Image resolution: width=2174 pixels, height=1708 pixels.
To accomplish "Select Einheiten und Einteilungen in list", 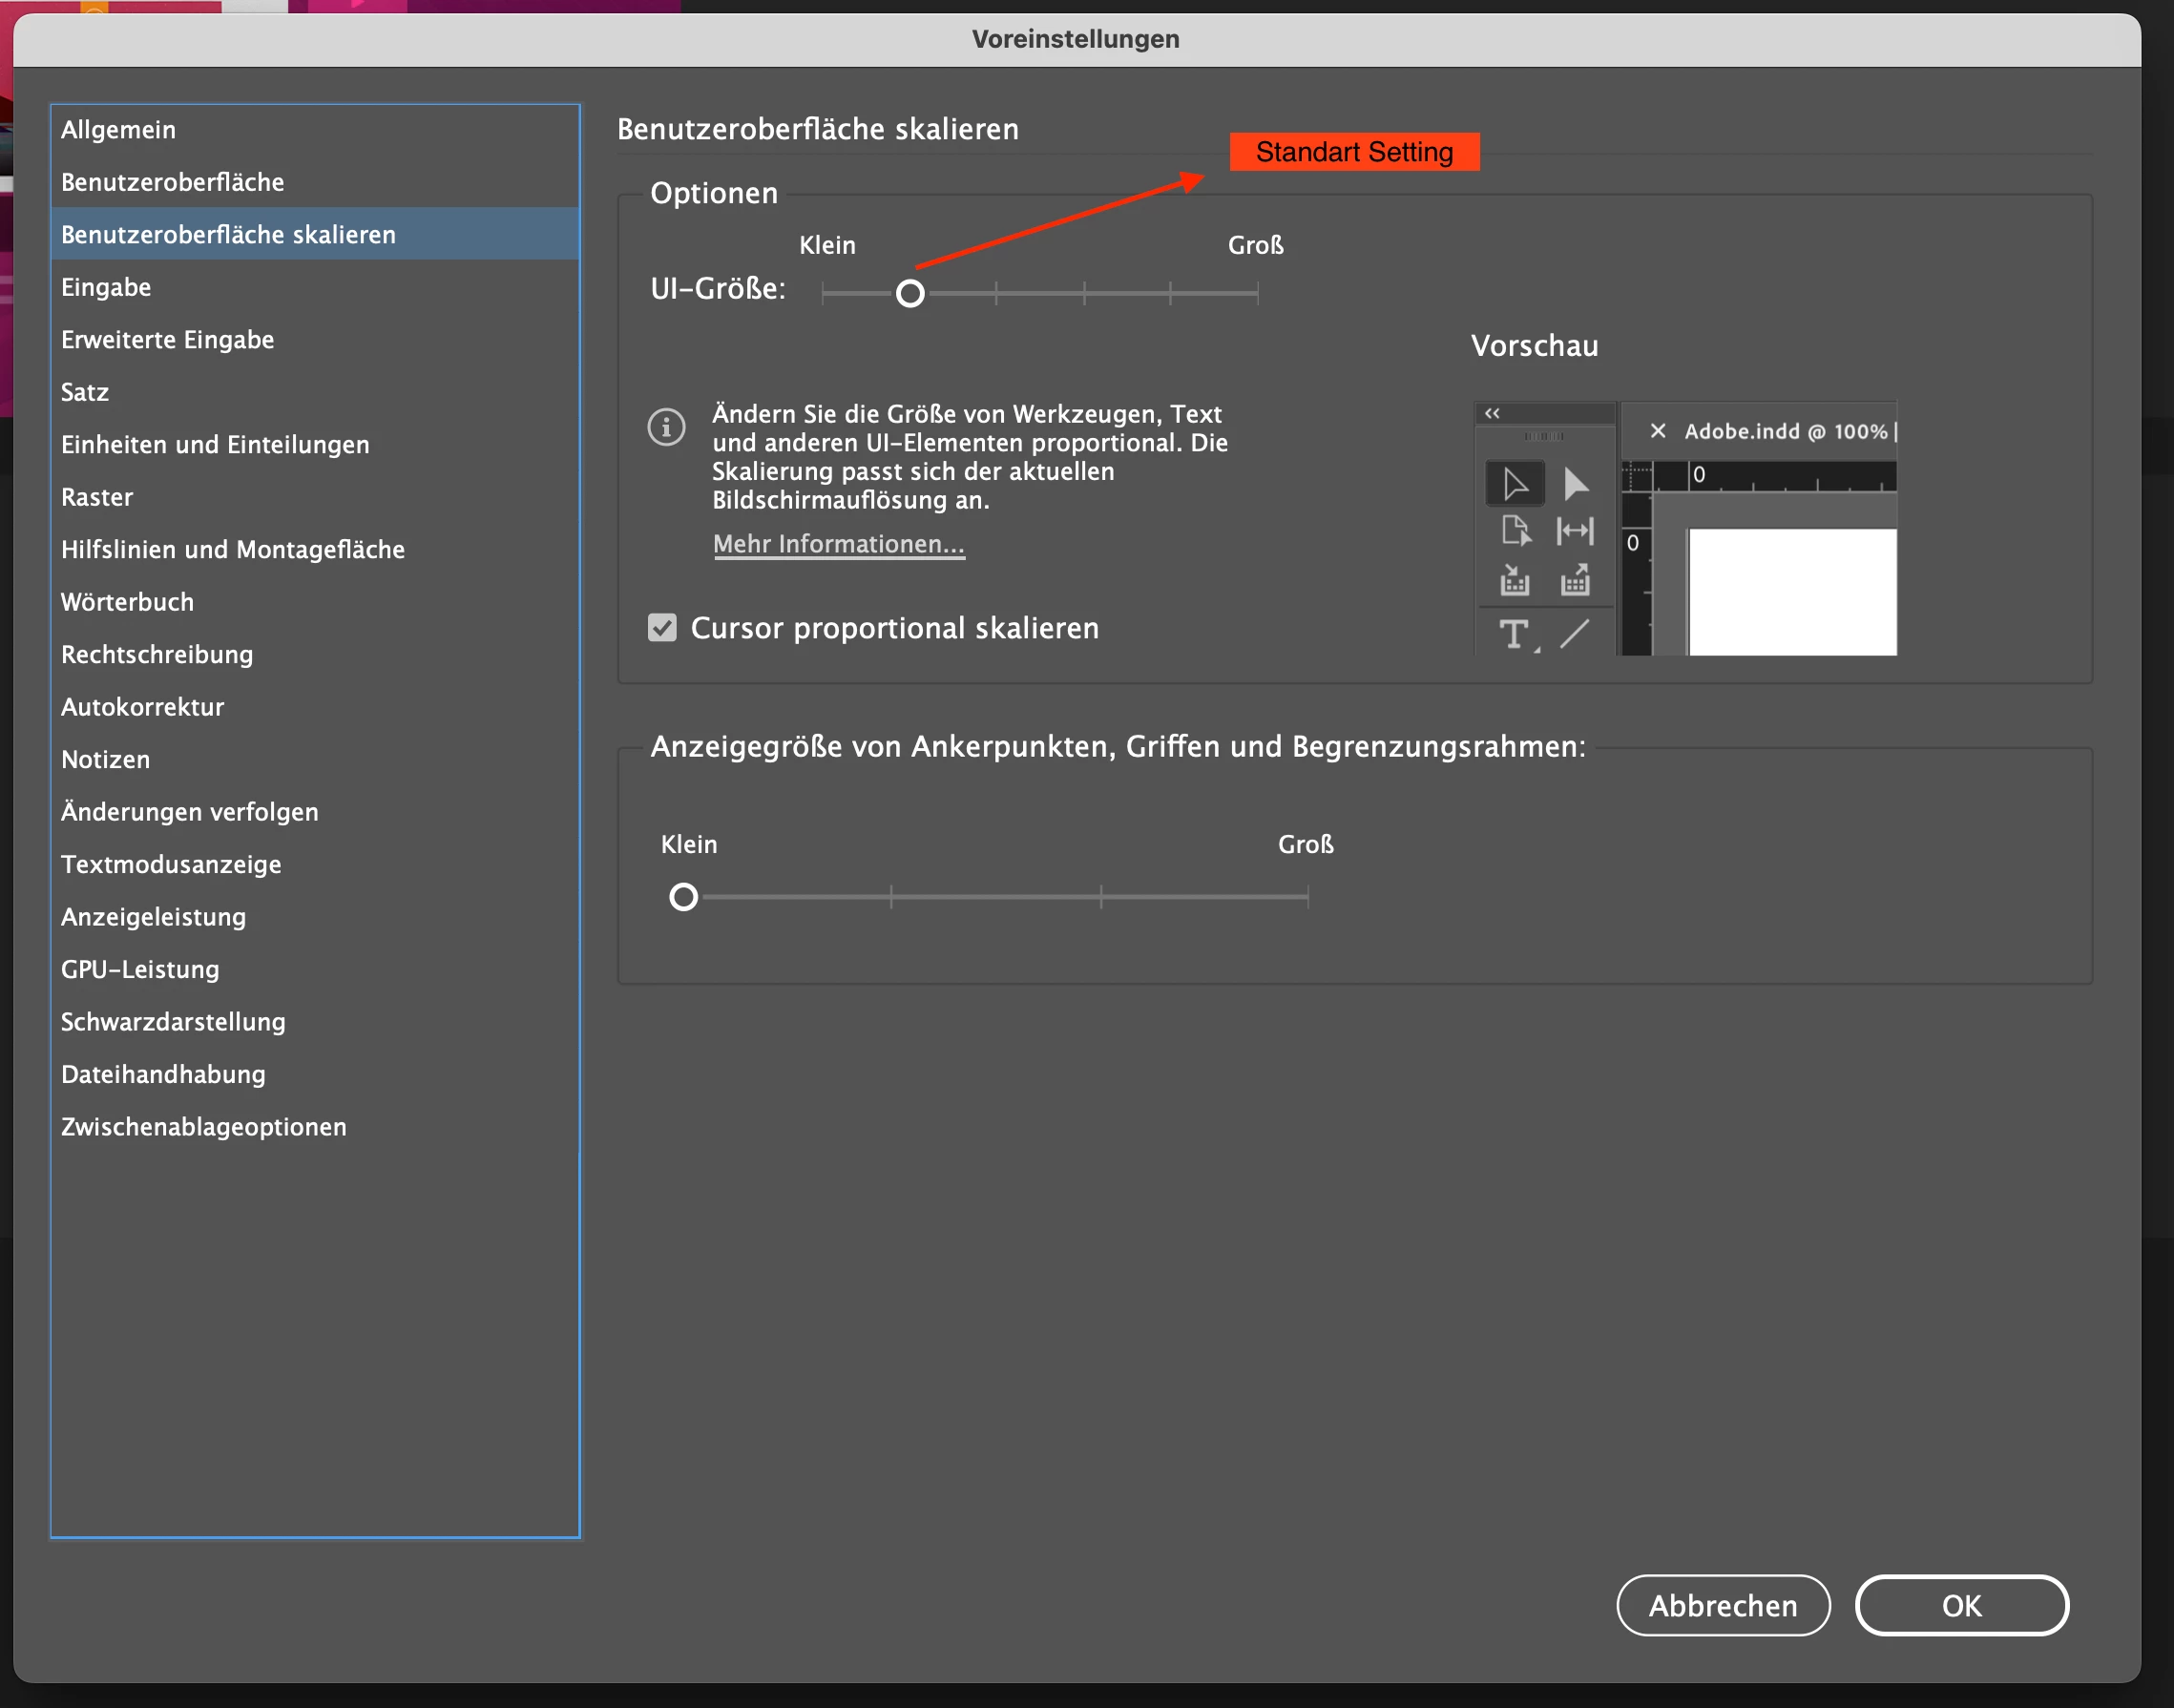I will [x=215, y=445].
